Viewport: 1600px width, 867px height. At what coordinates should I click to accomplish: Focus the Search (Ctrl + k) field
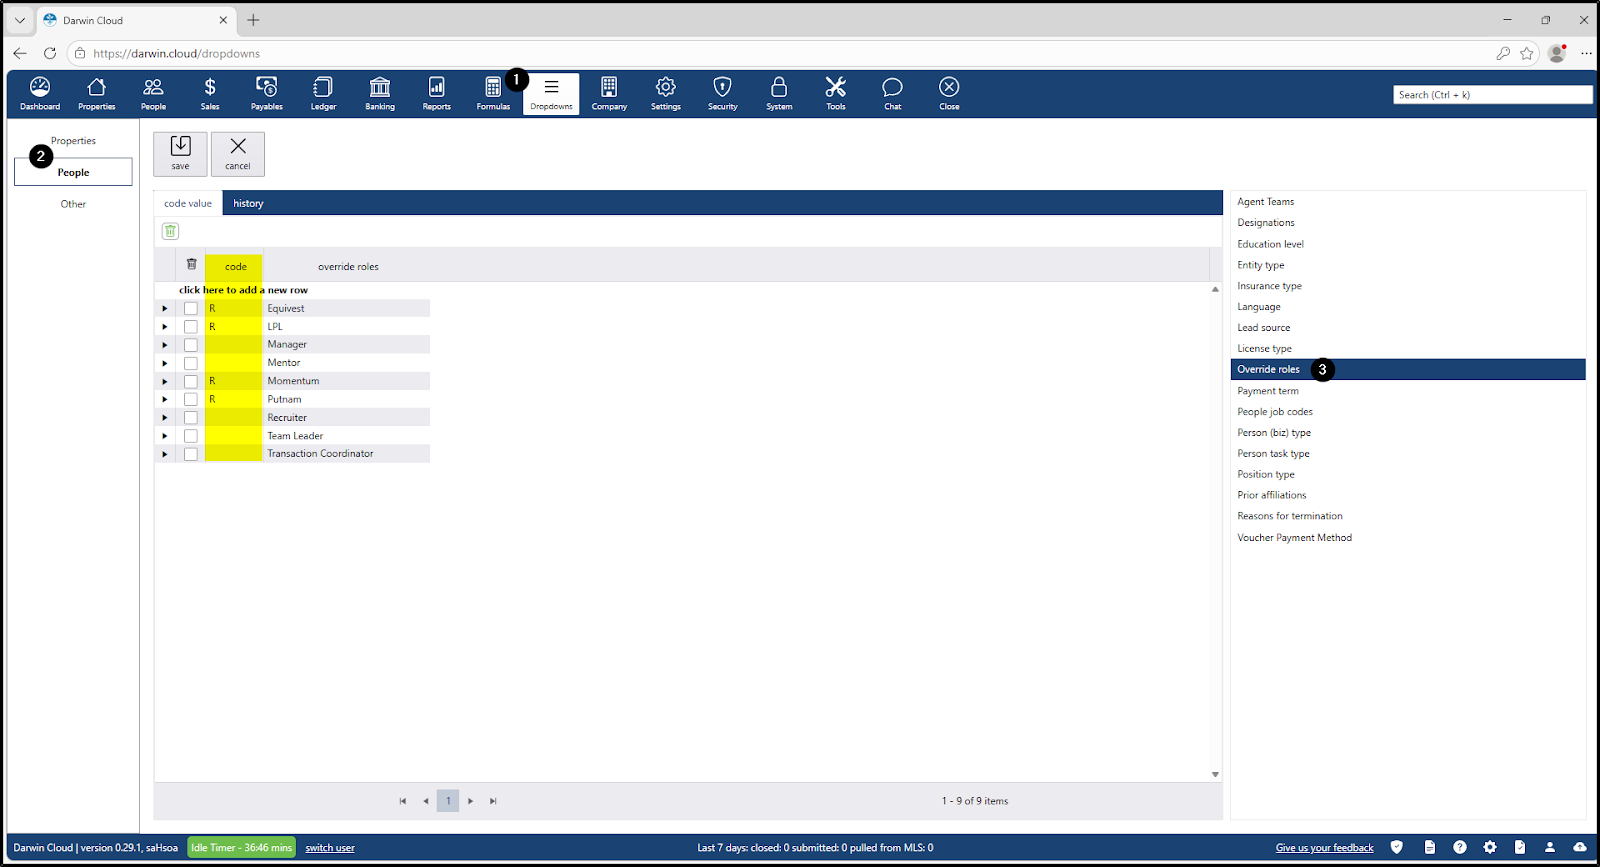click(x=1492, y=95)
